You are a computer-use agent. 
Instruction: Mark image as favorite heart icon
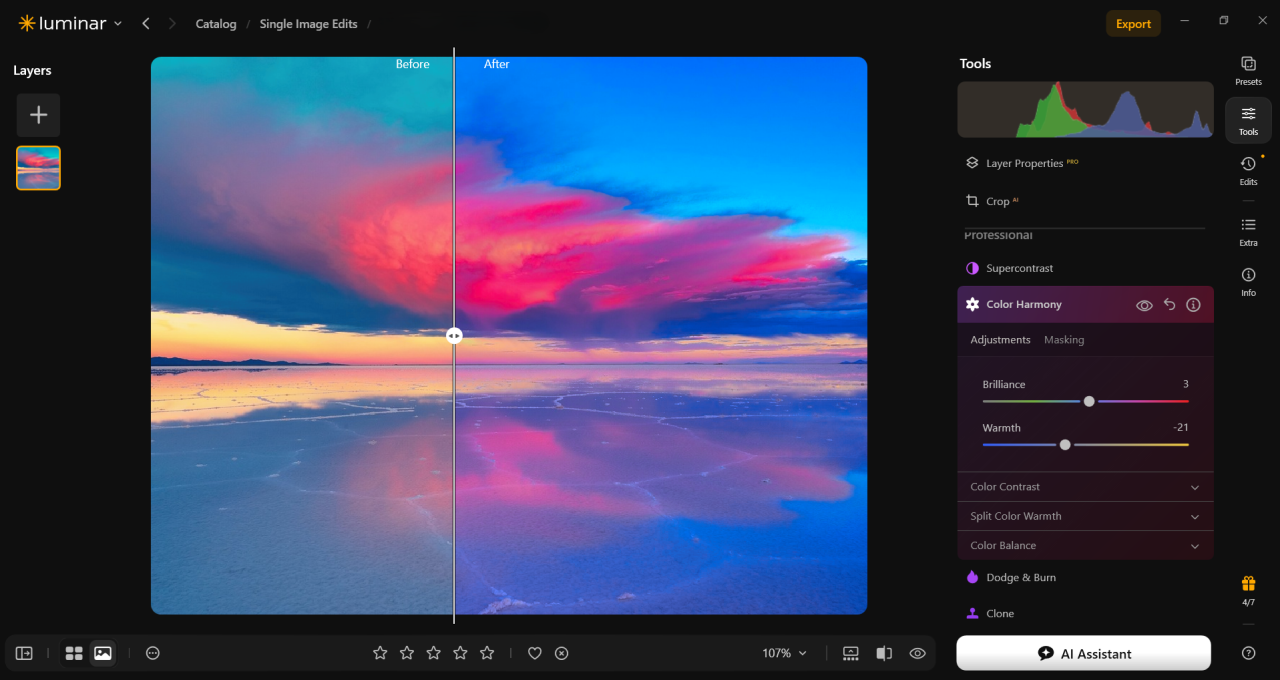coord(535,653)
